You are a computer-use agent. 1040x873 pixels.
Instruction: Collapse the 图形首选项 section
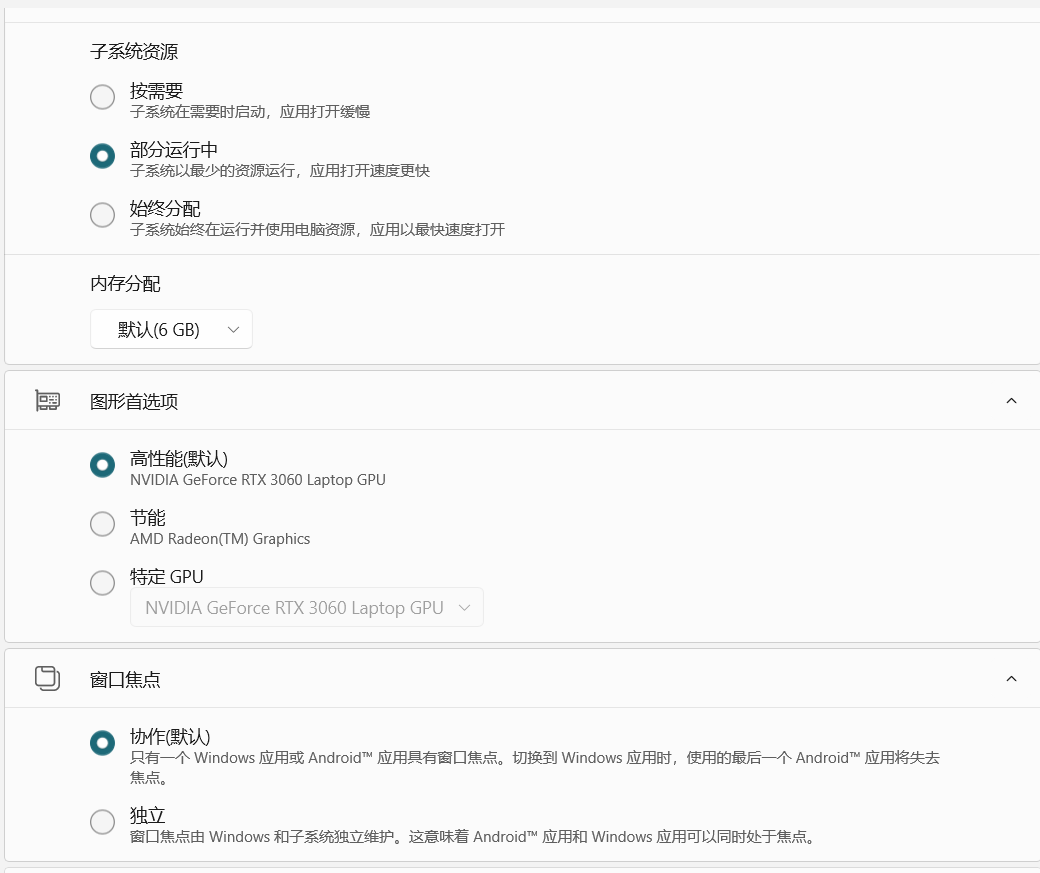tap(1010, 399)
